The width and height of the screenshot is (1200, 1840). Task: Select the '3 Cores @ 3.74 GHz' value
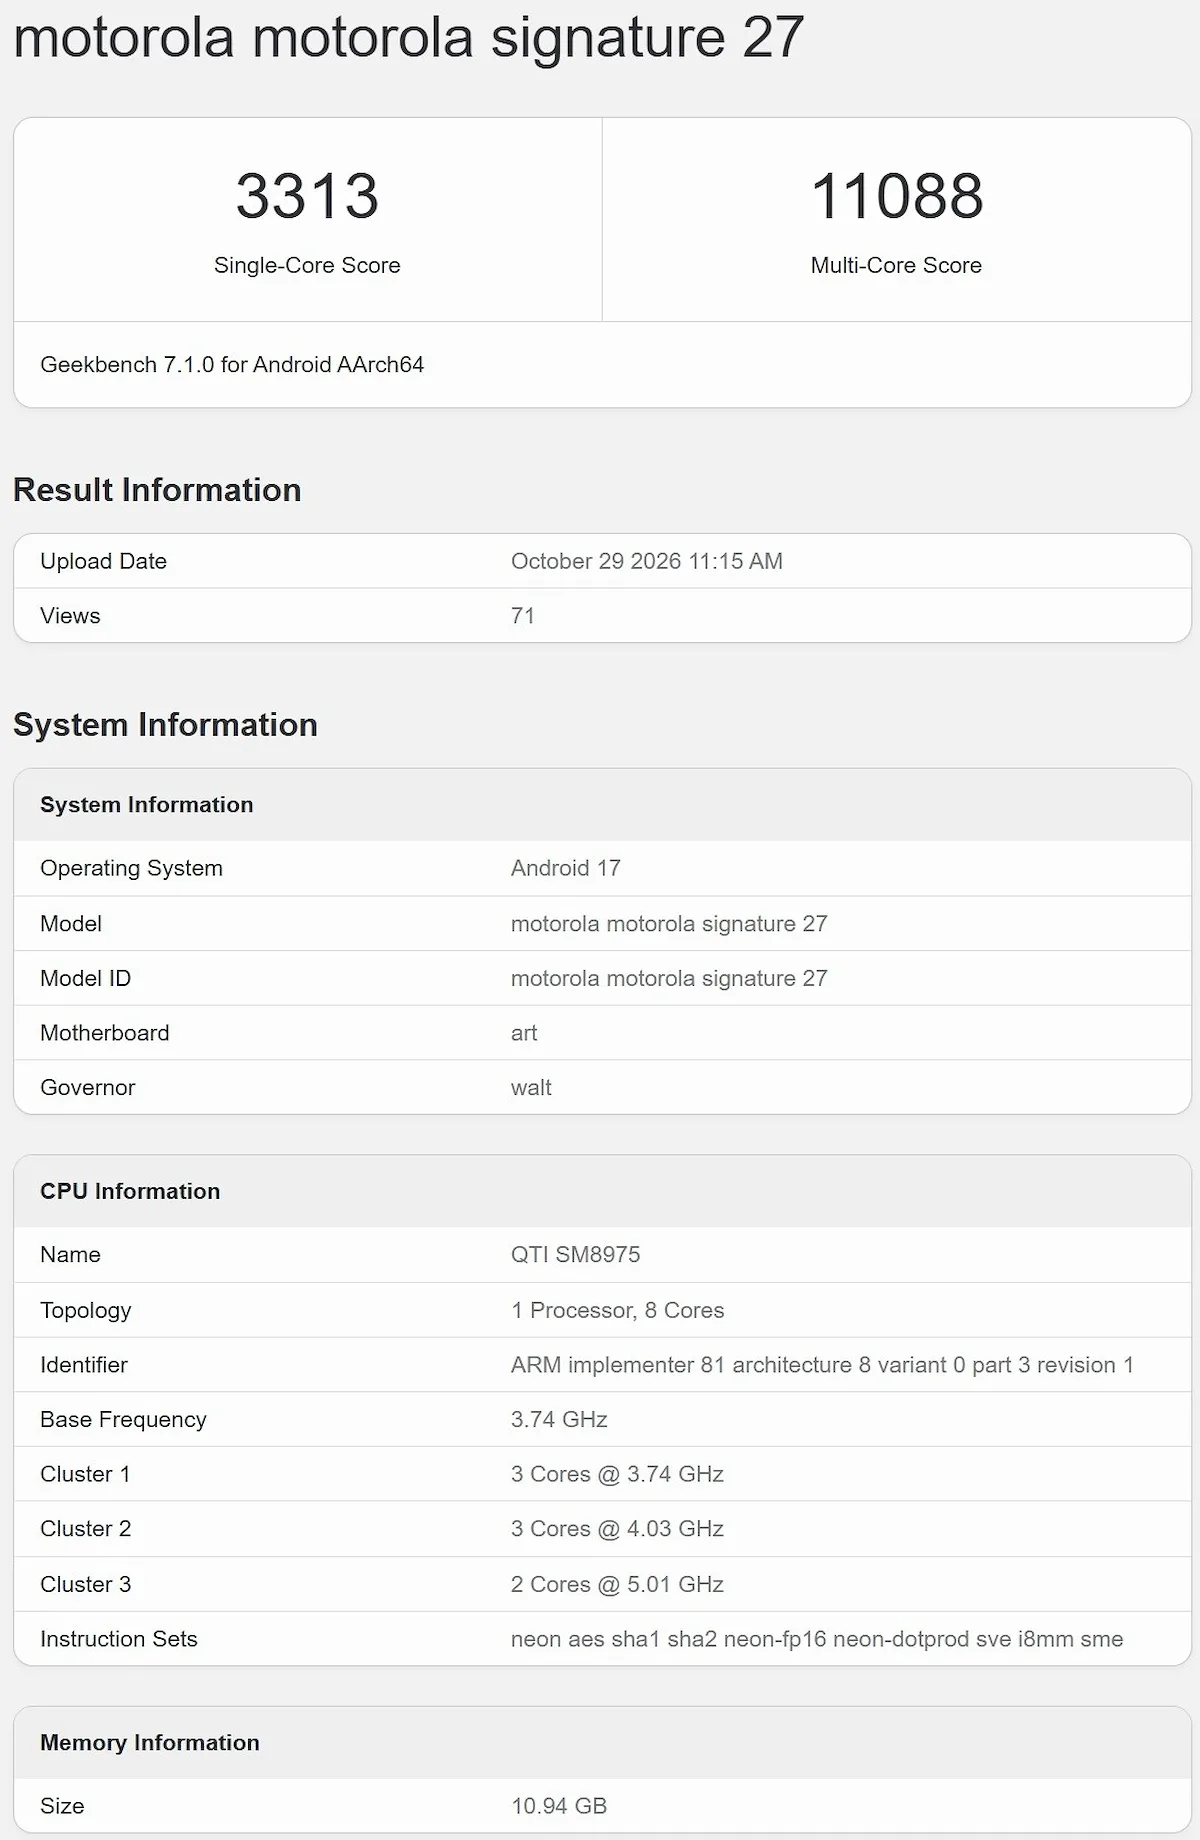617,1474
